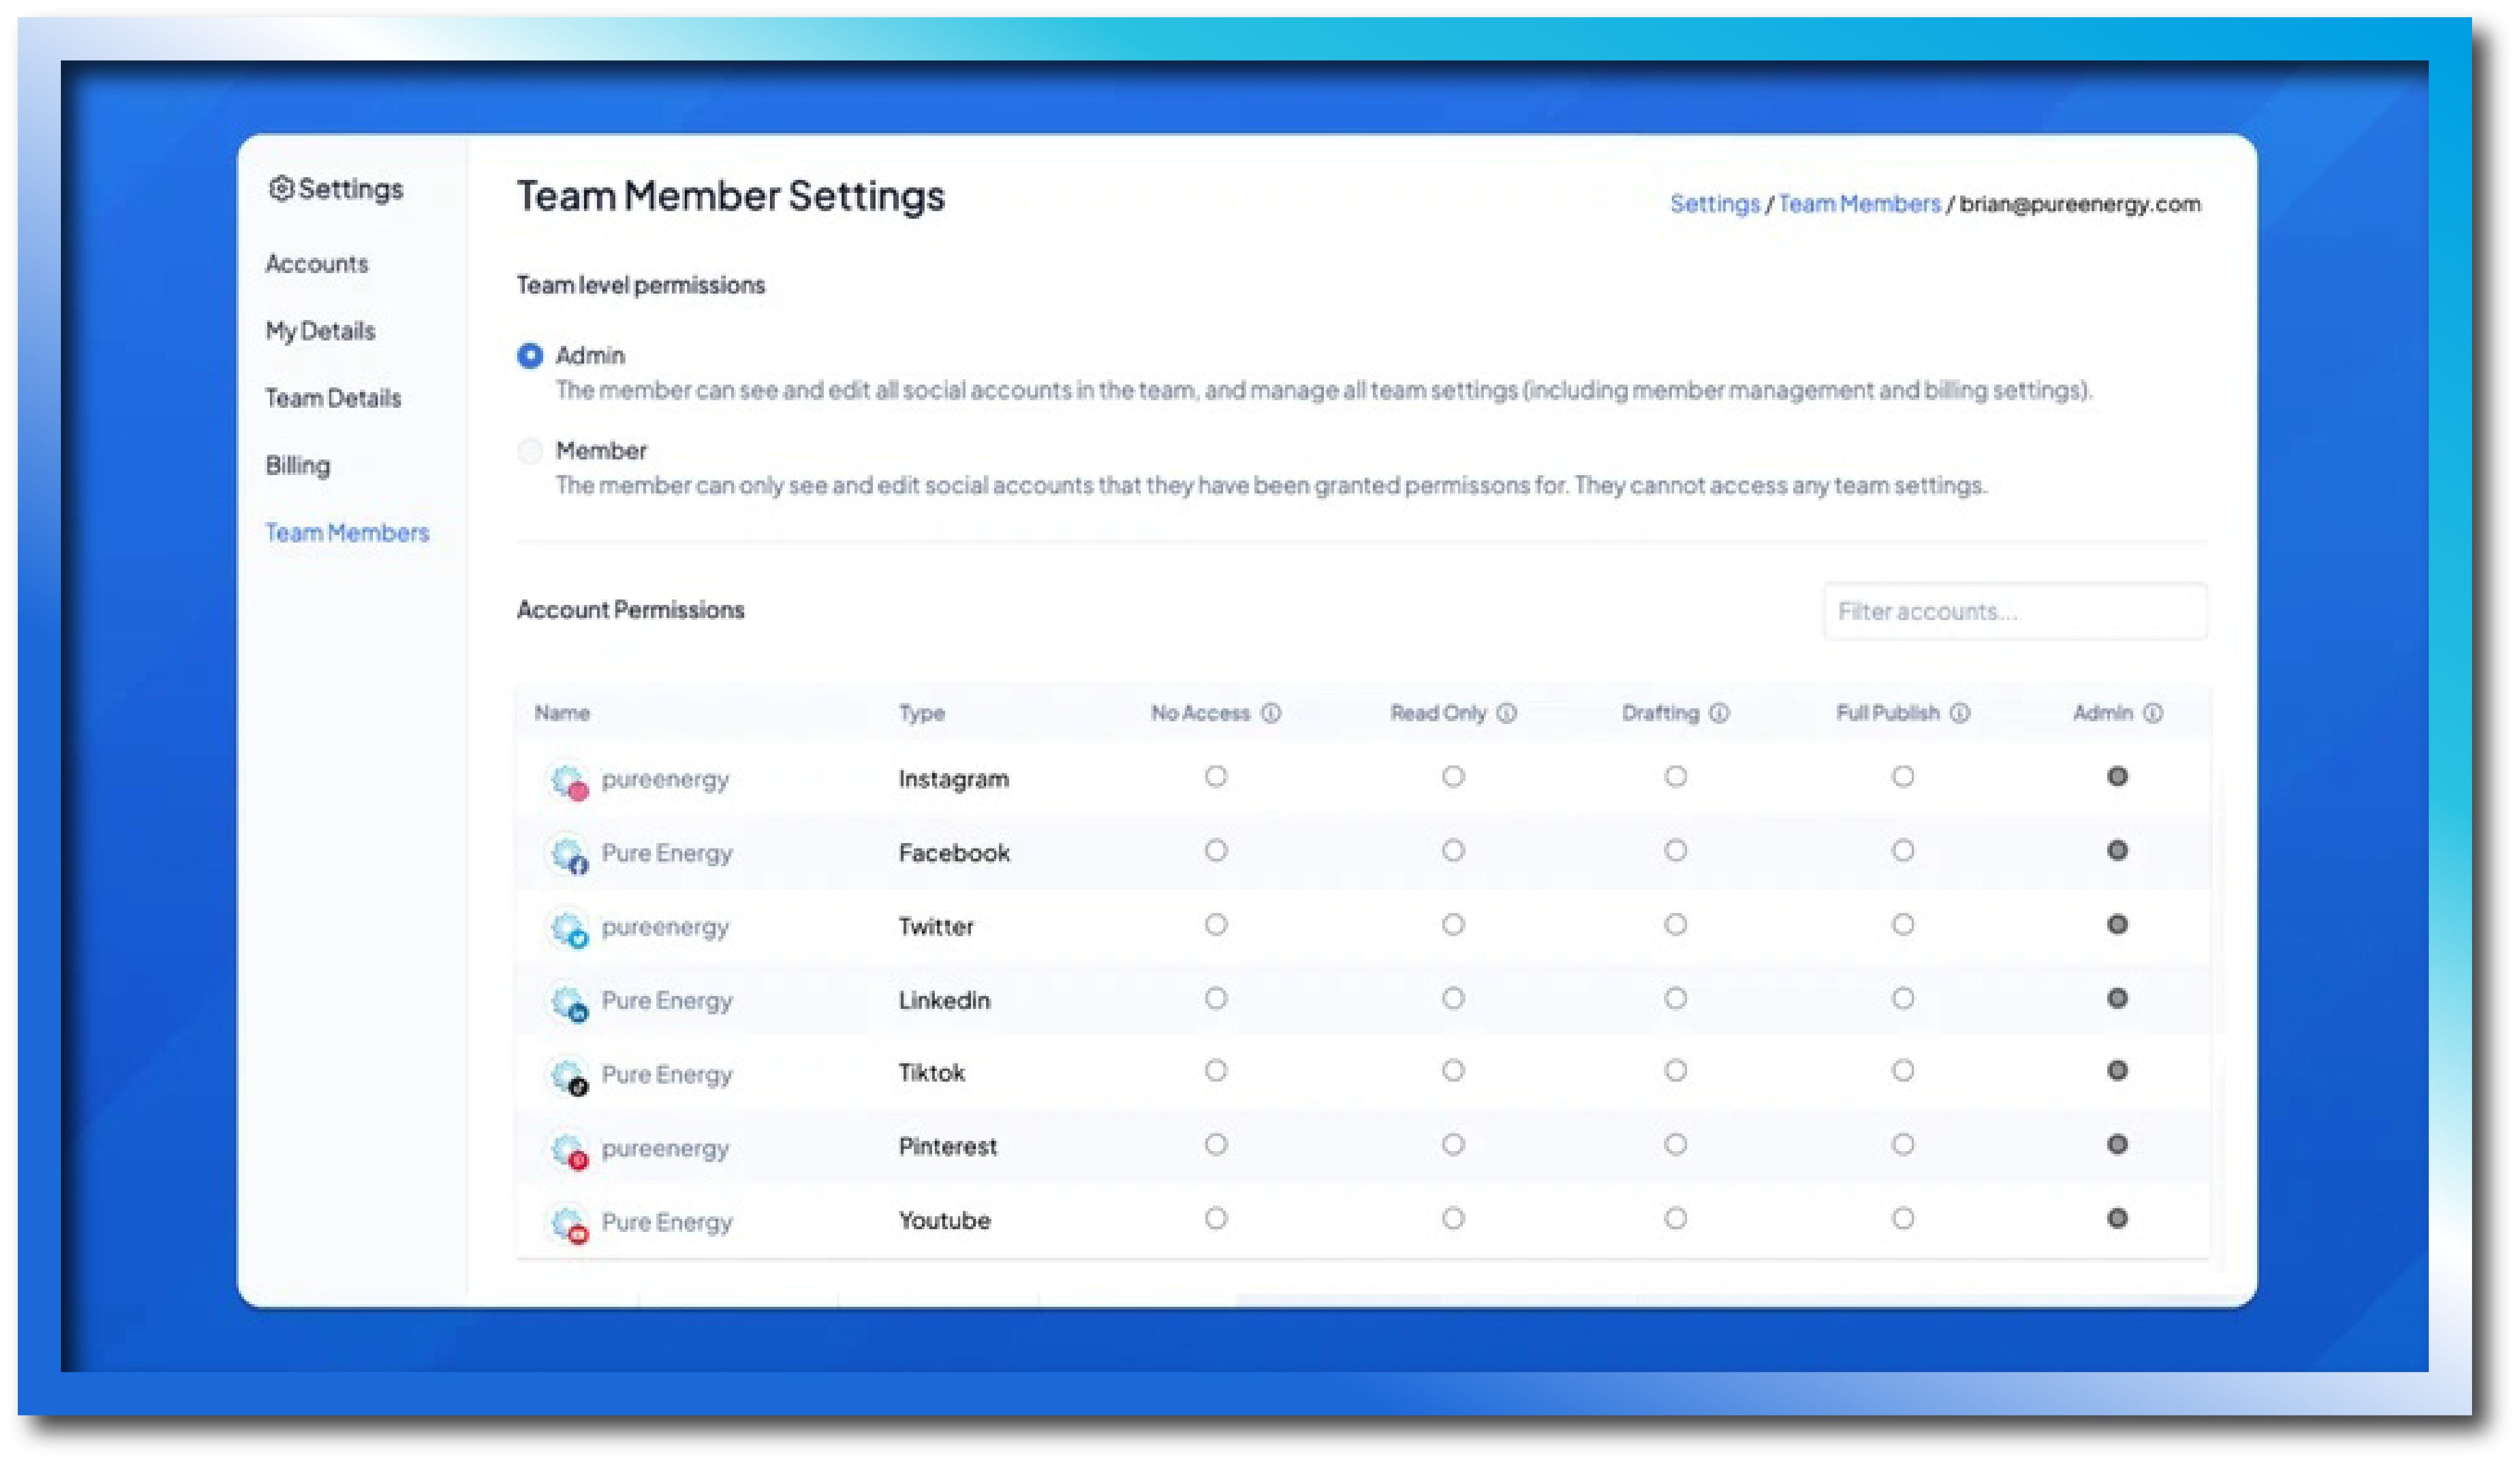Screen dimensions: 2520x1463
Task: Set Tiktok account to Full Publish
Action: (x=1902, y=1070)
